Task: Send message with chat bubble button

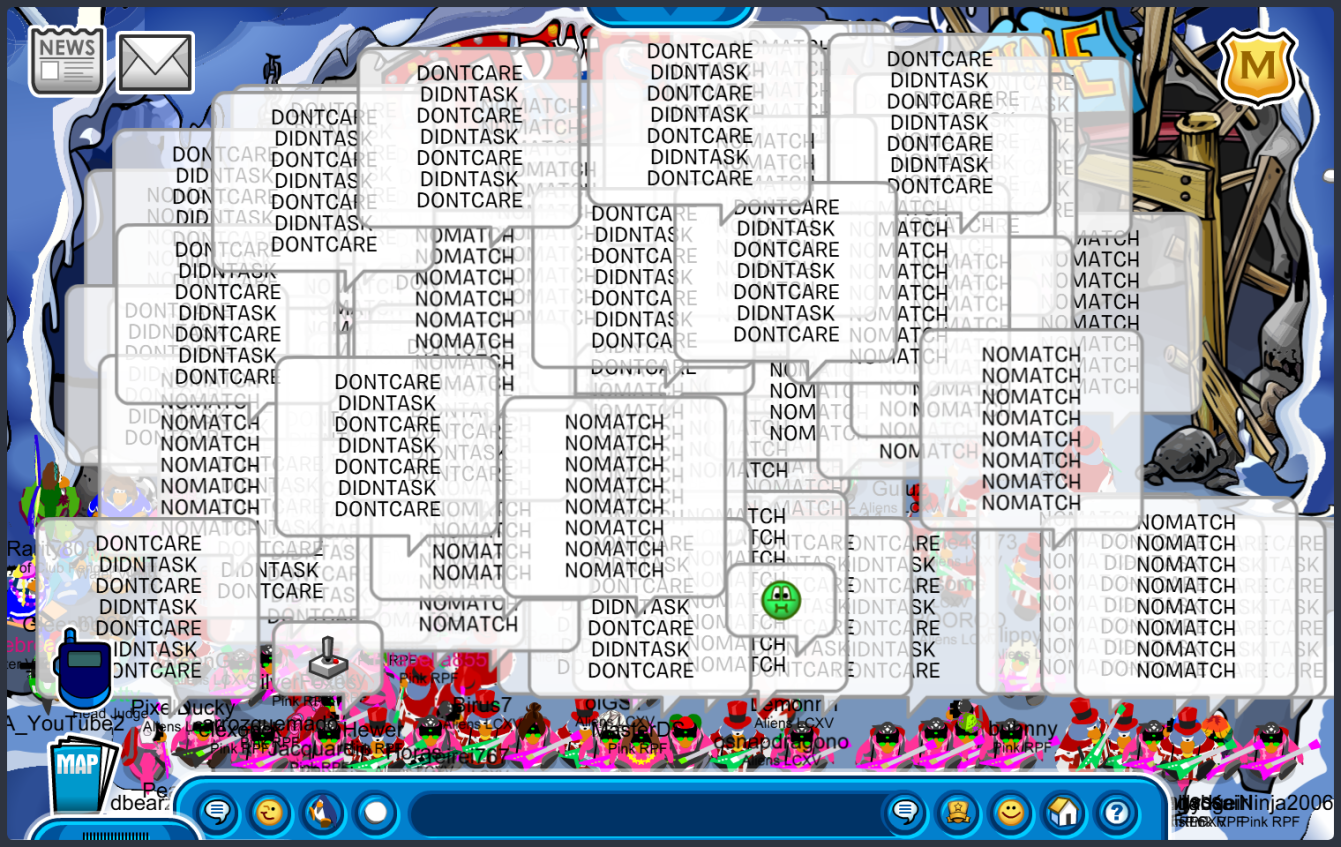Action: (905, 811)
